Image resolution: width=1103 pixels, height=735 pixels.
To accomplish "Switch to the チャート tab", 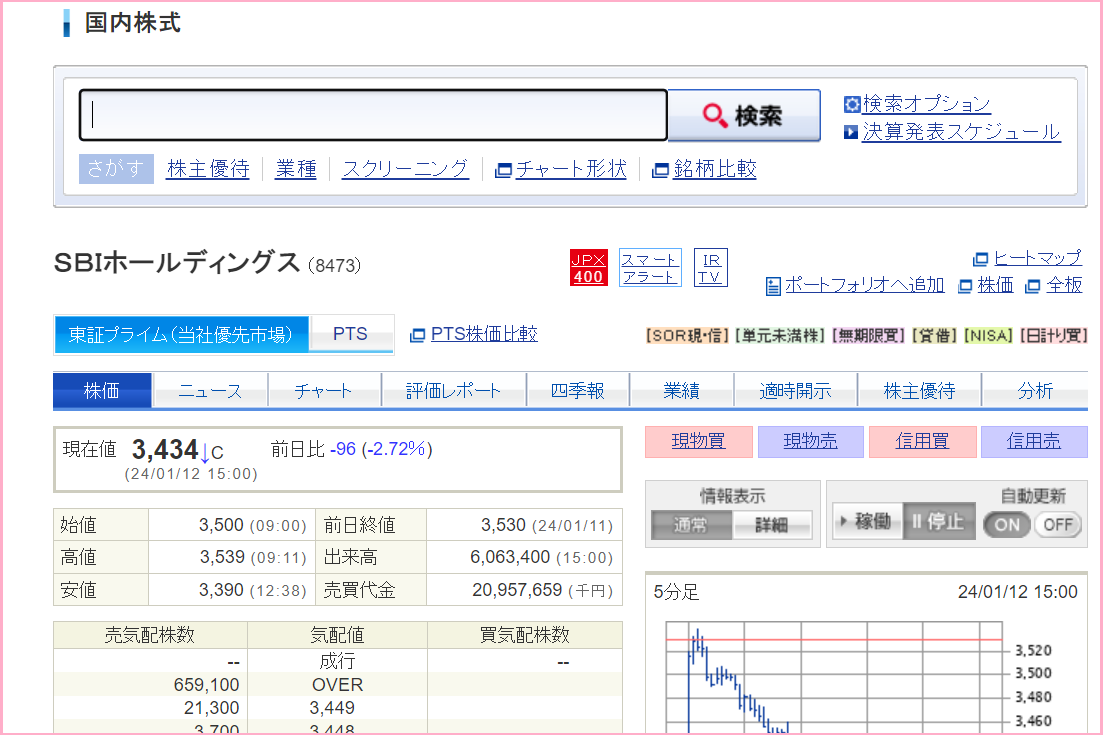I will coord(324,390).
